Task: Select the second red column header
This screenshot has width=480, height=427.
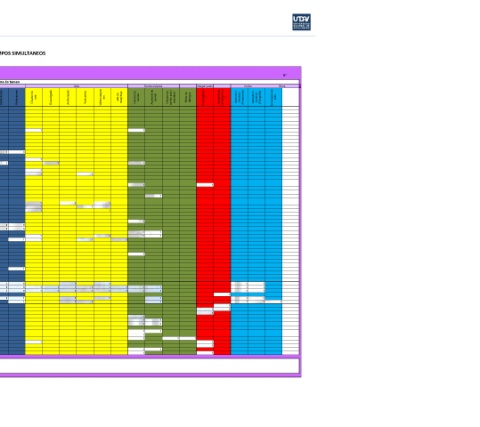Action: (x=222, y=97)
